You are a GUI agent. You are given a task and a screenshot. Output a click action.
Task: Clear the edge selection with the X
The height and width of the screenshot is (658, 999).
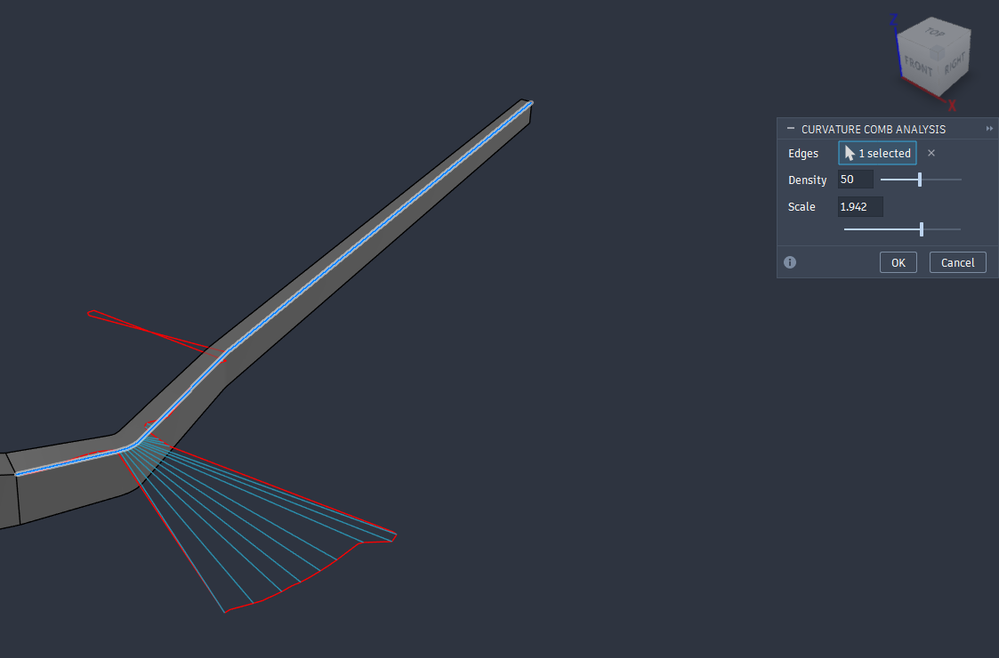pos(931,153)
